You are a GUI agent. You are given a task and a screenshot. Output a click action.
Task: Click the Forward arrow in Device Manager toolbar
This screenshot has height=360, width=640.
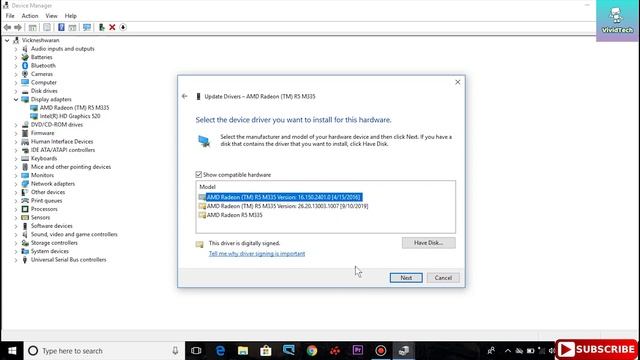[x=18, y=27]
